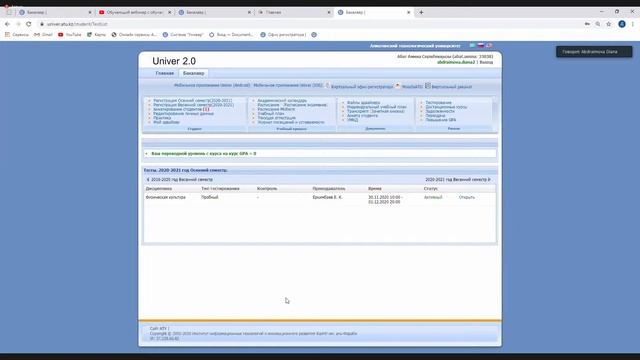The width and height of the screenshot is (640, 360).
Task: Open the Текущая аттестация link
Action: [276, 118]
